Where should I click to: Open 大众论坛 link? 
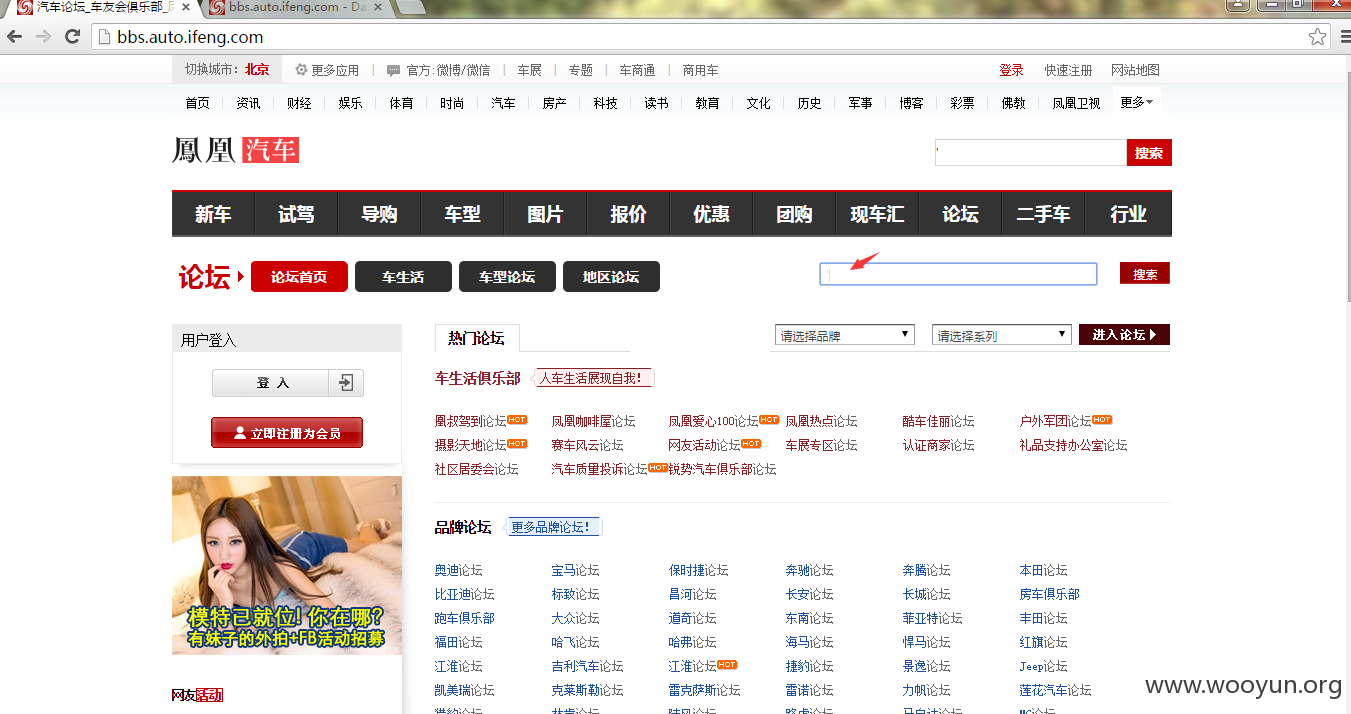pos(575,618)
